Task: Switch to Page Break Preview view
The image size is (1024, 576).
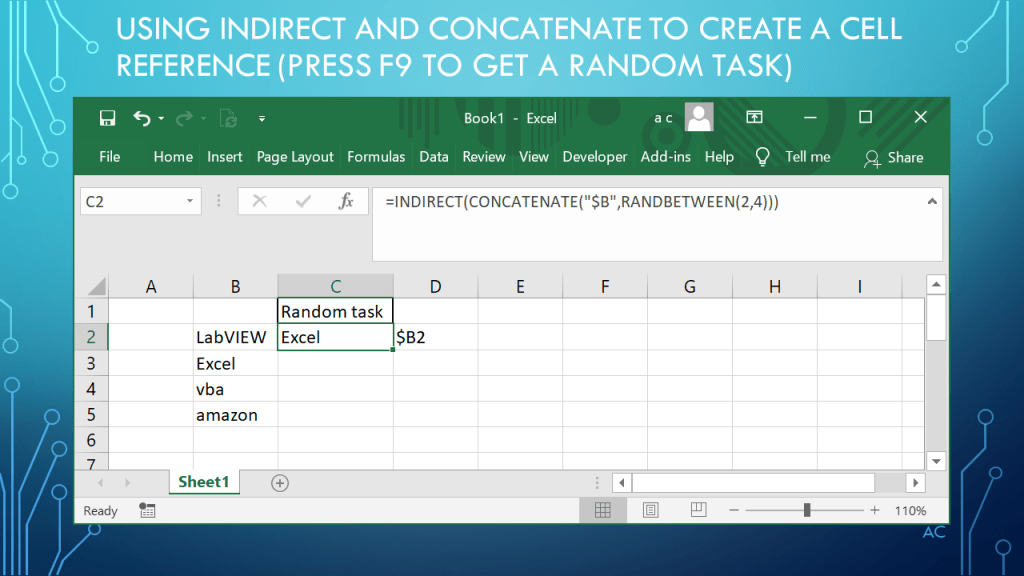Action: [699, 511]
